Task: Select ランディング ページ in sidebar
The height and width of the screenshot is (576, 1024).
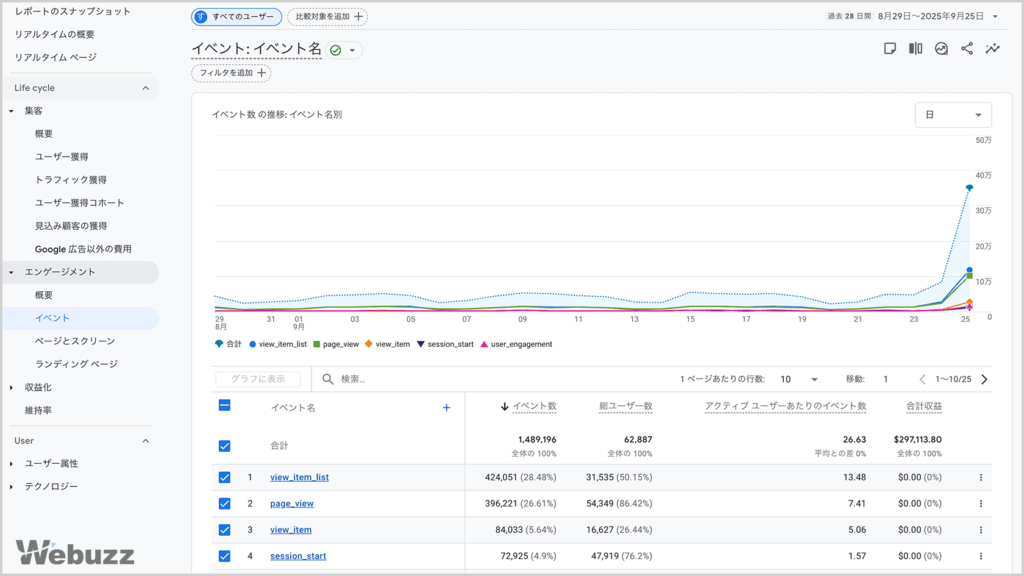Action: coord(76,364)
